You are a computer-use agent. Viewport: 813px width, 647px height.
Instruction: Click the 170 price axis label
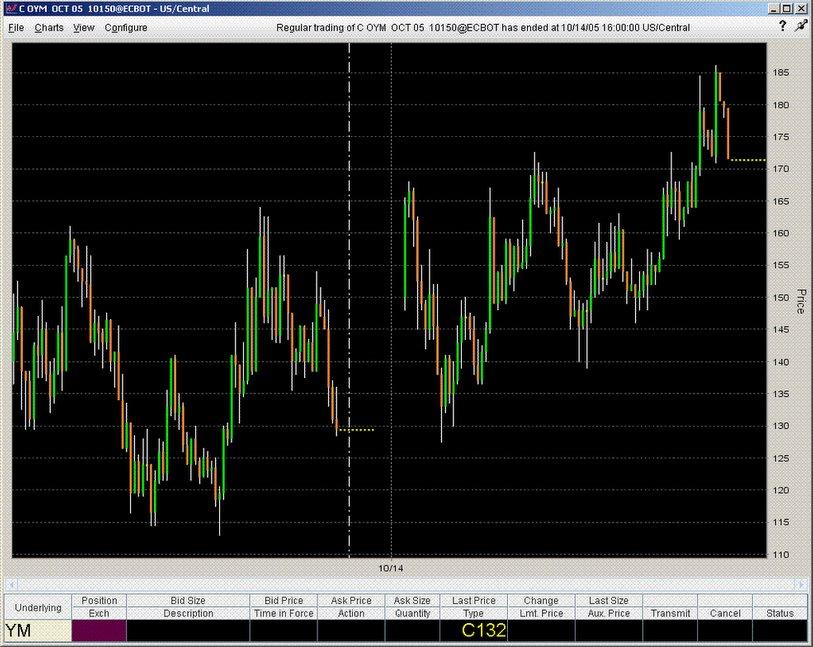(x=781, y=169)
